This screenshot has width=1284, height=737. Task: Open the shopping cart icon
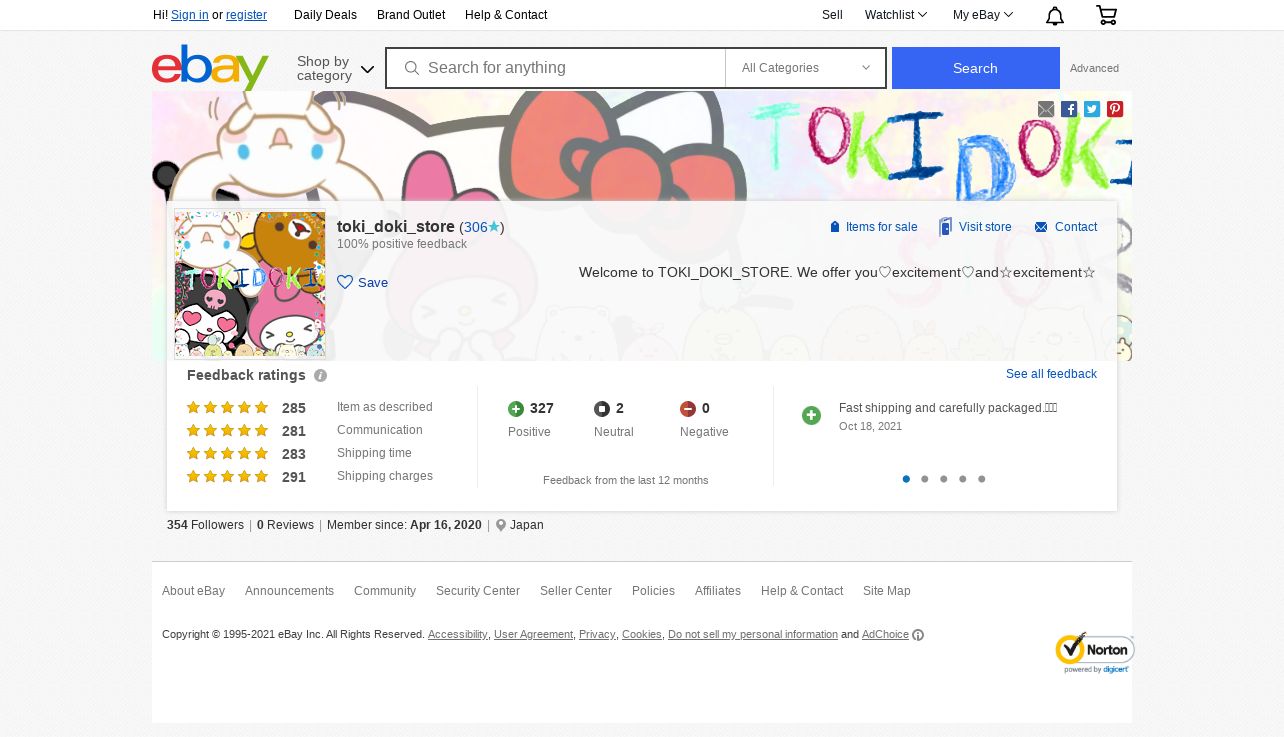click(1106, 15)
